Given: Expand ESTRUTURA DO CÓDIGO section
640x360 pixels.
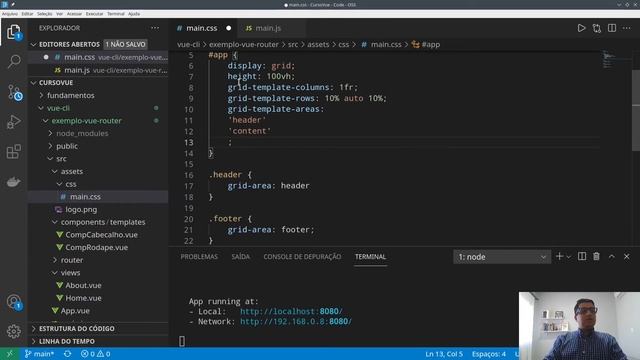Looking at the screenshot, I should tap(76, 328).
